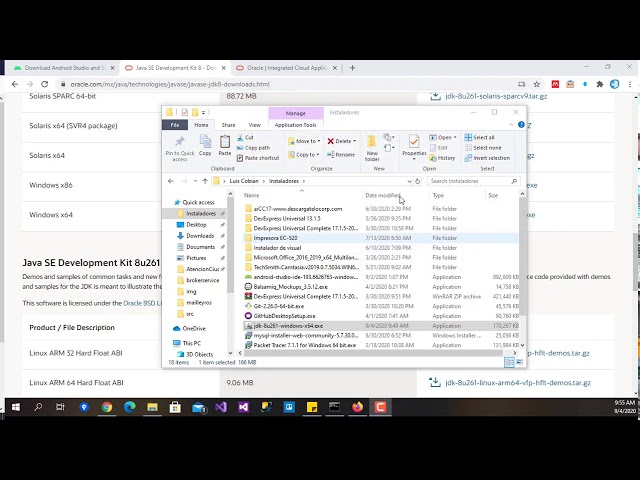The width and height of the screenshot is (640, 480).
Task: Open the Copy to dropdown
Action: (x=304, y=155)
